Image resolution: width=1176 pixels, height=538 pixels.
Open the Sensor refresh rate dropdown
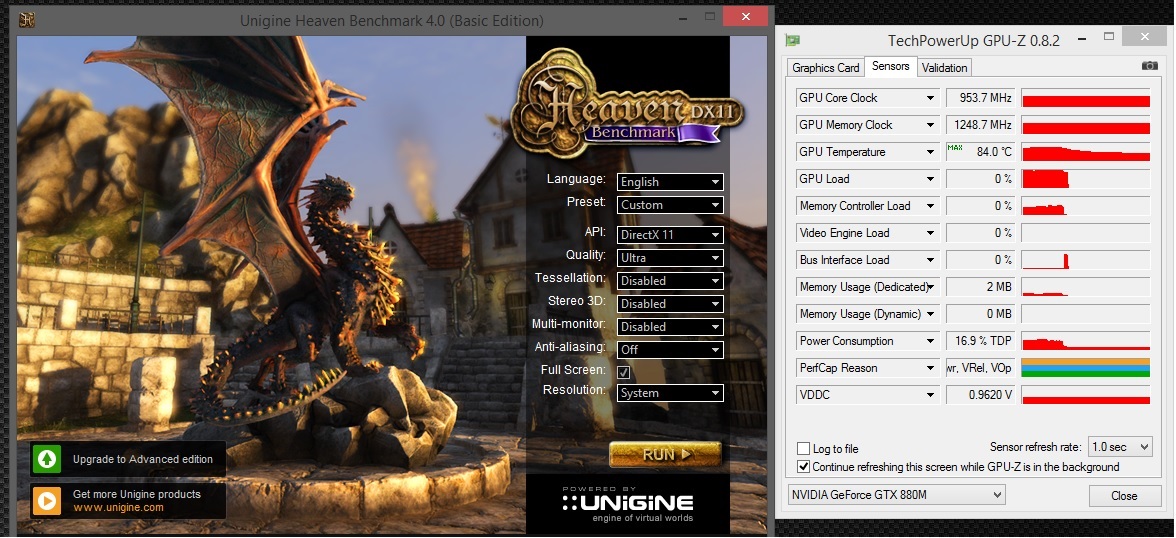coord(1120,447)
